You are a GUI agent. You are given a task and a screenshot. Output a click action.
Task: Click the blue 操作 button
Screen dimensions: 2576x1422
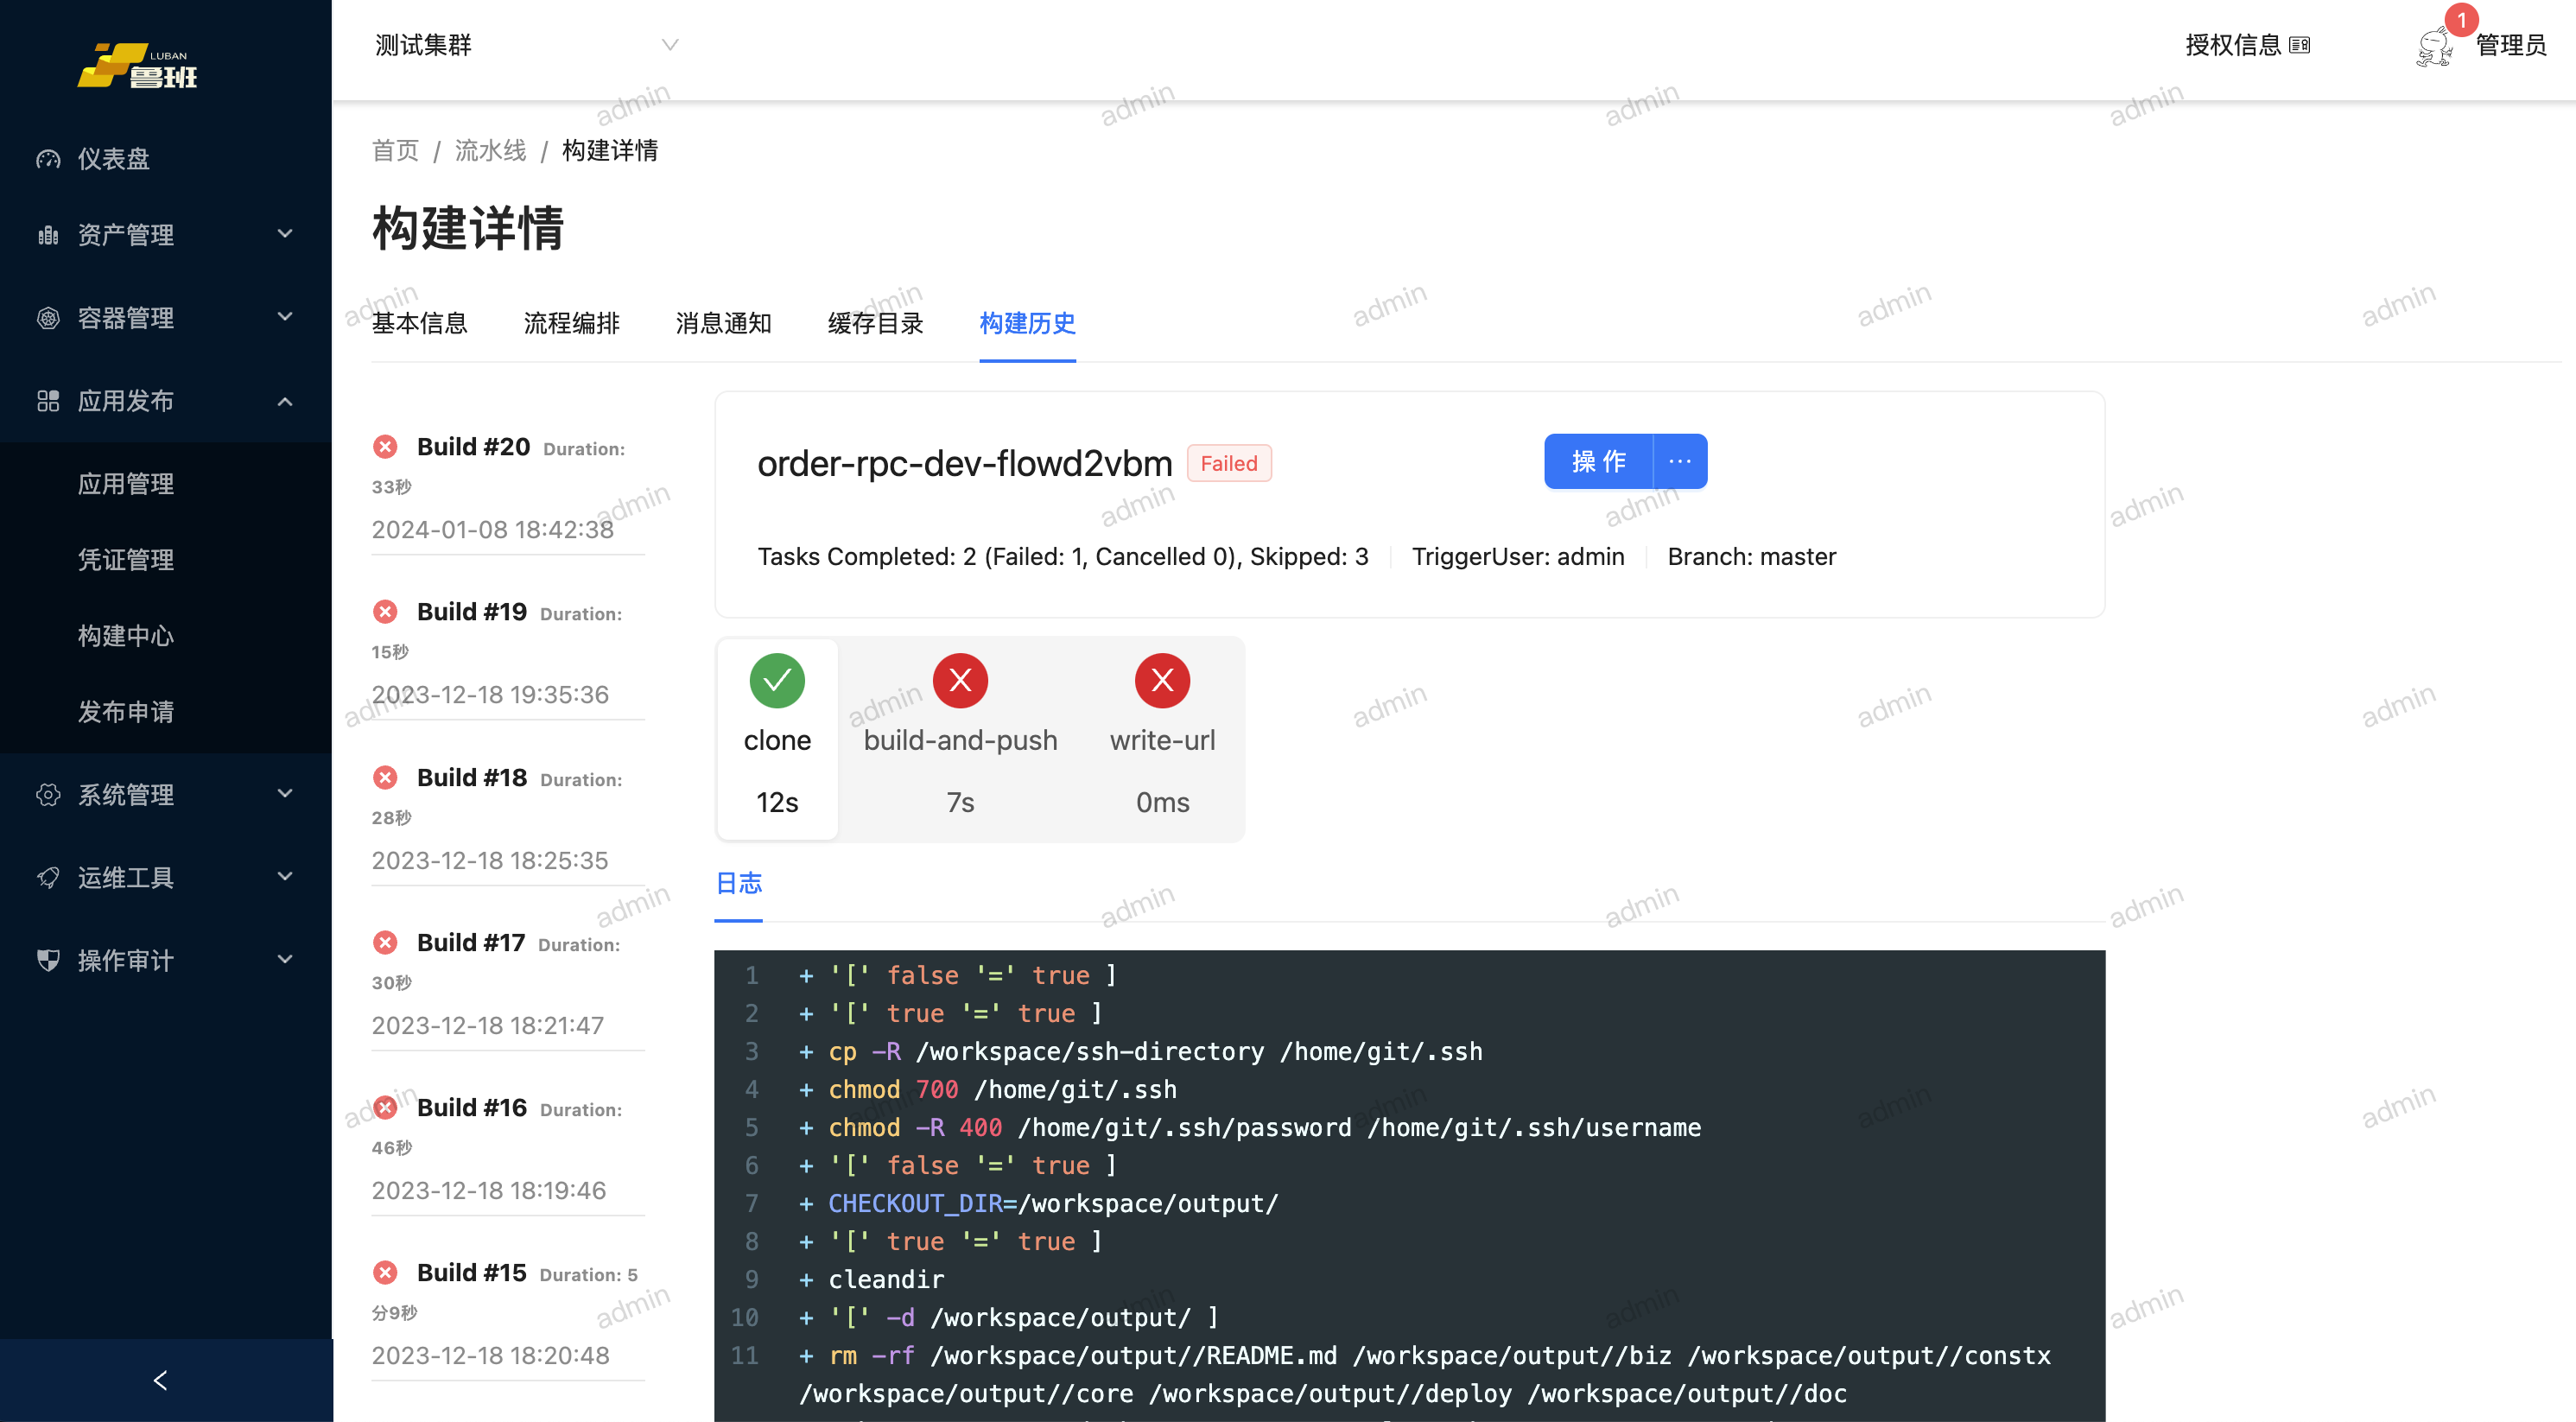coord(1598,461)
